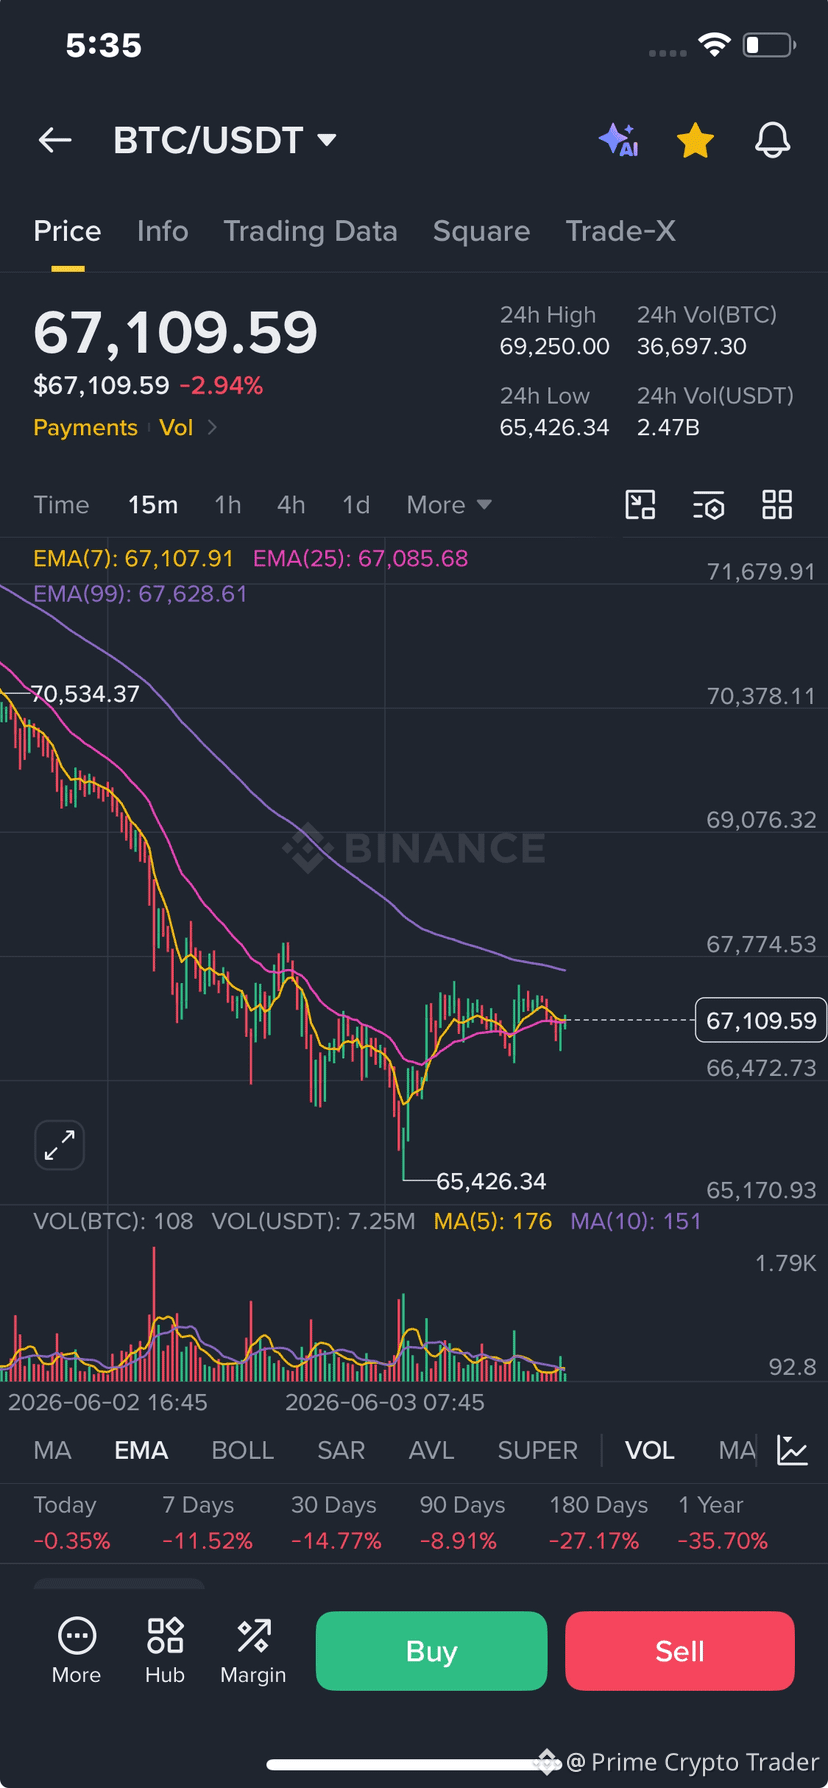Tap the Wi-Fi status icon
Screen dimensions: 828x1788
[714, 45]
